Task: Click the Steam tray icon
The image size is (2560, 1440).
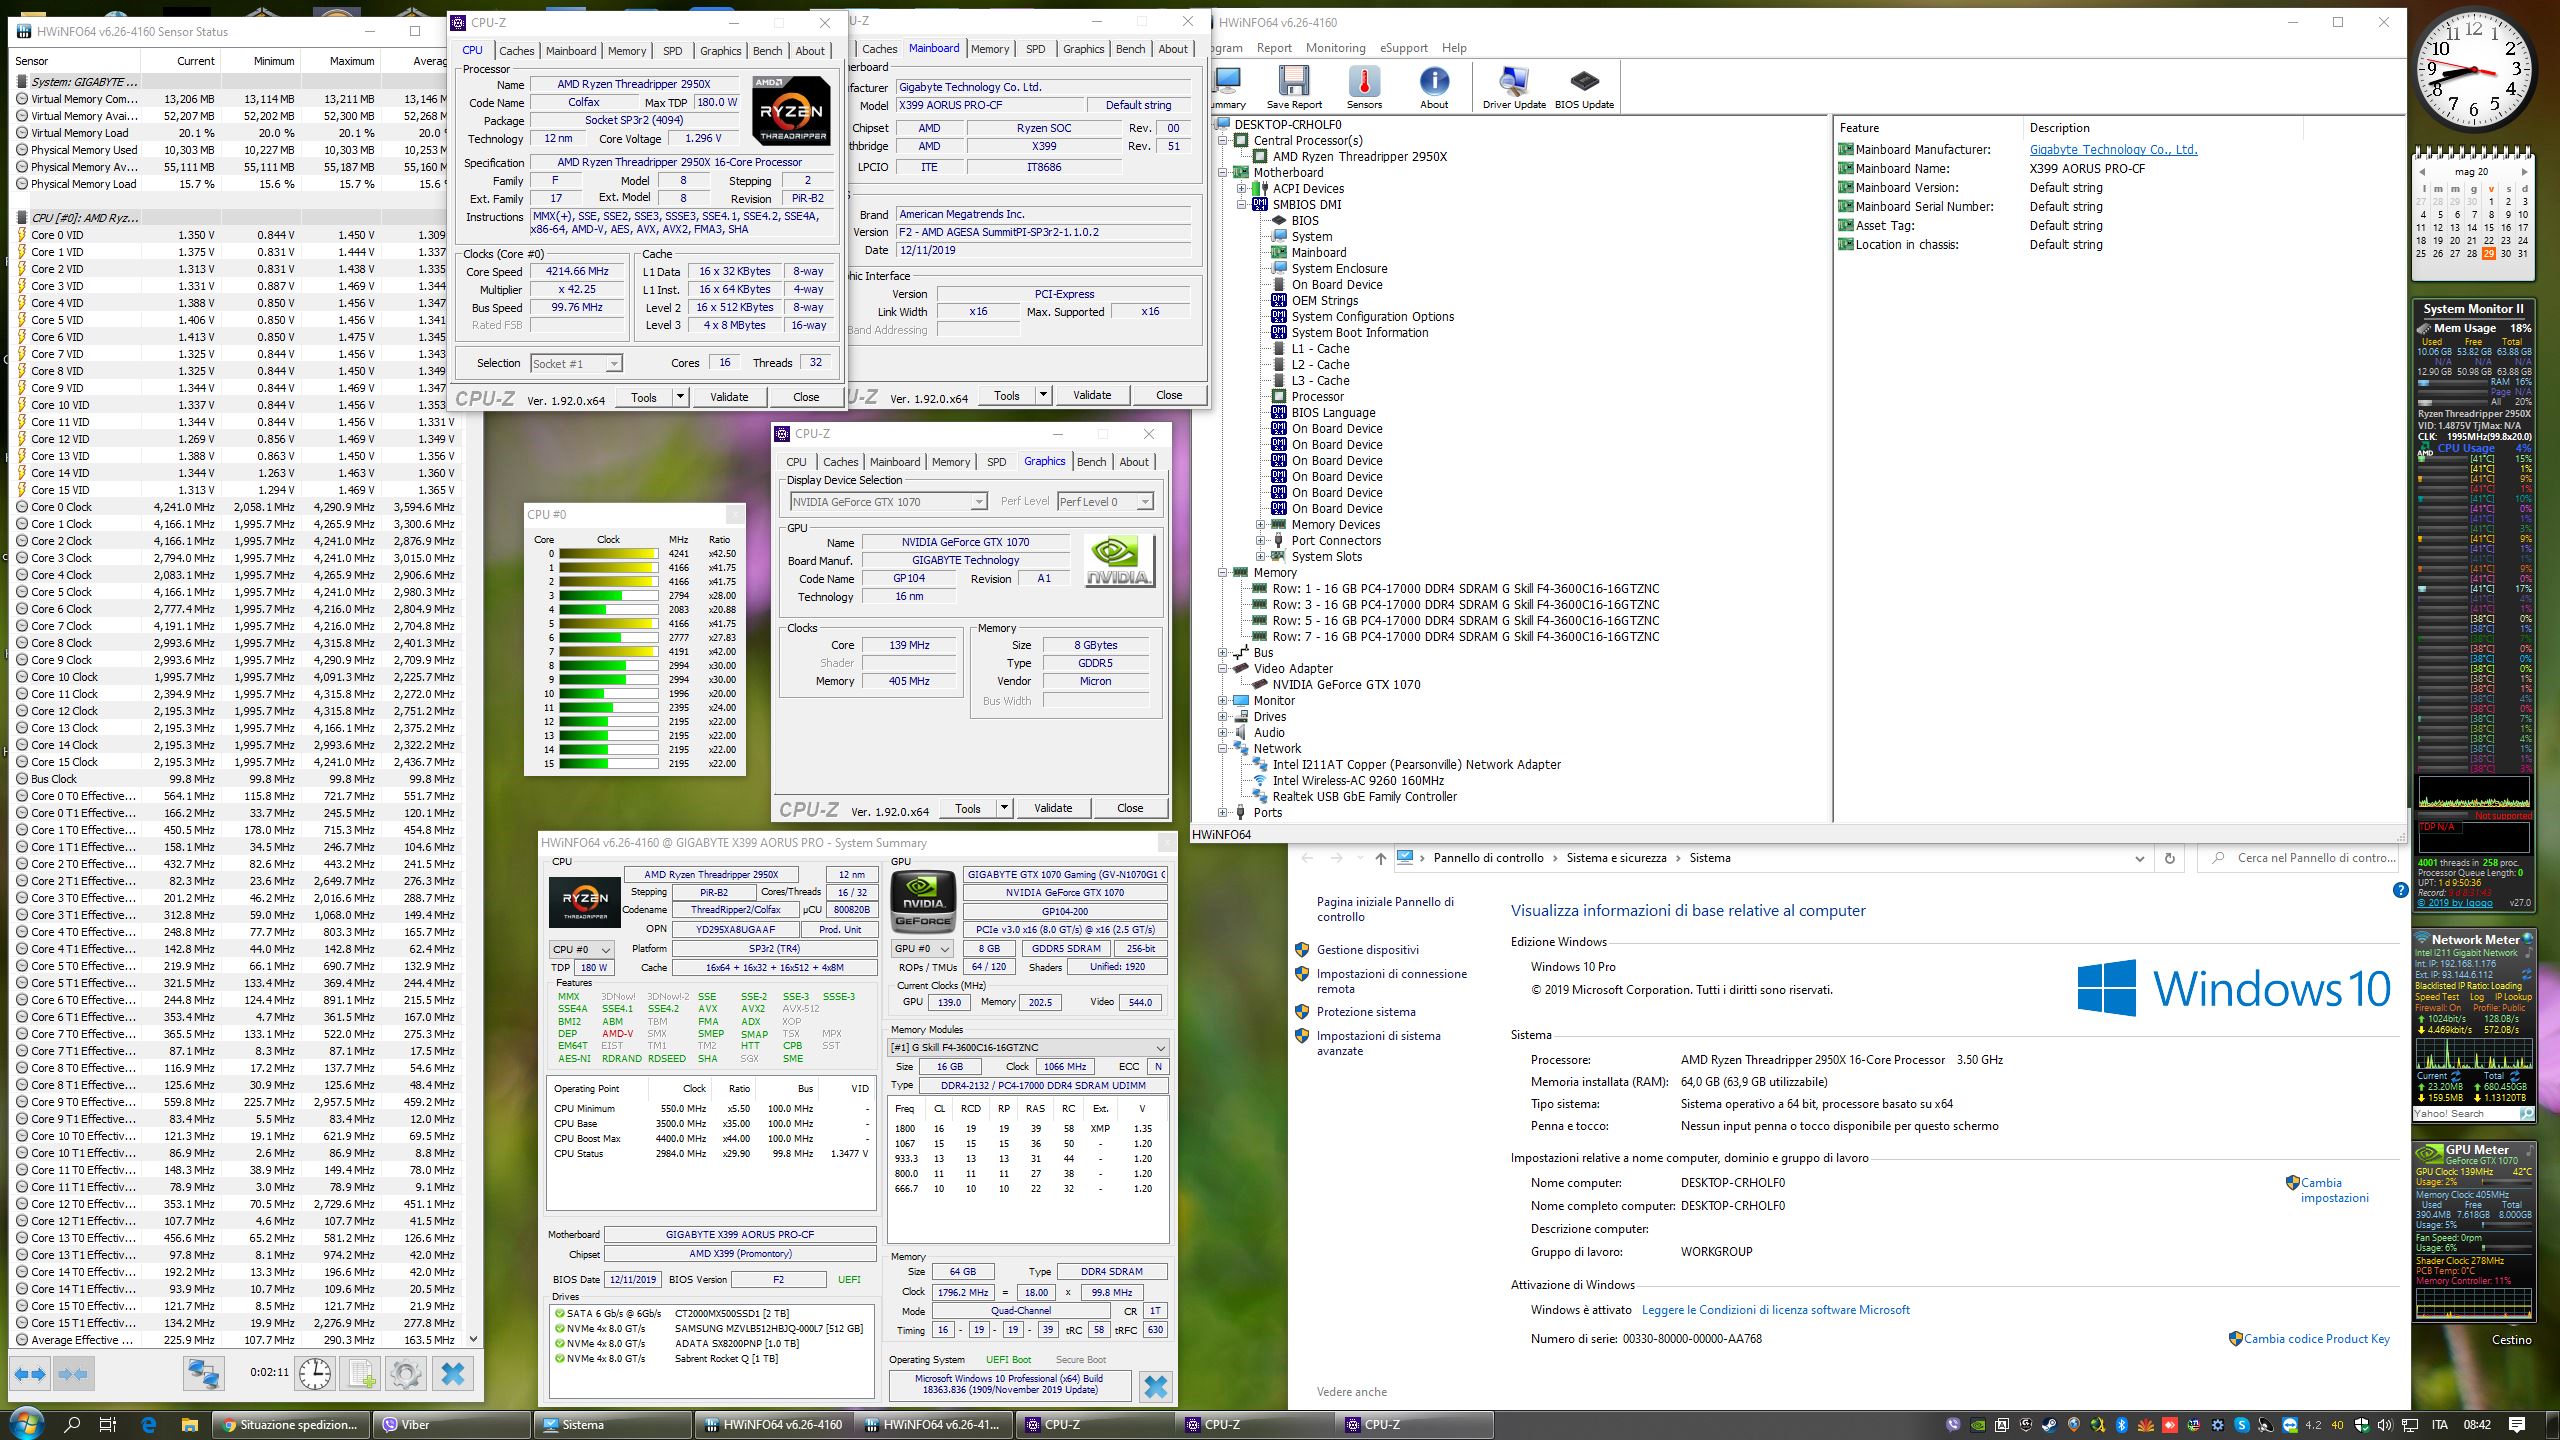Action: point(2049,1425)
